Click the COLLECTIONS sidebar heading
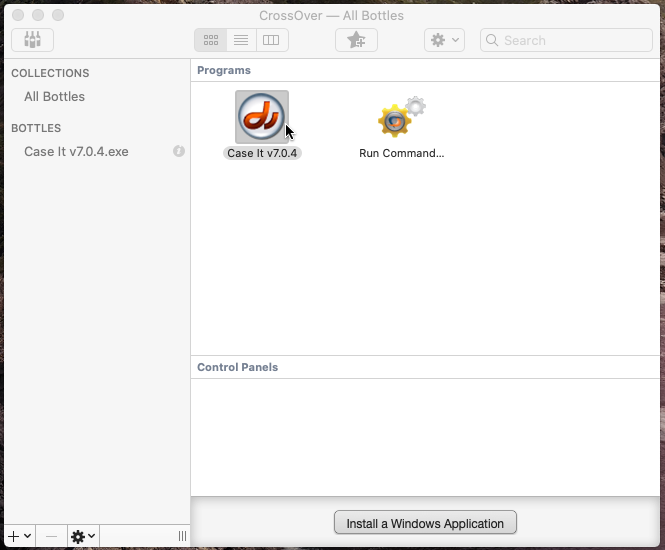665x550 pixels. click(x=50, y=73)
